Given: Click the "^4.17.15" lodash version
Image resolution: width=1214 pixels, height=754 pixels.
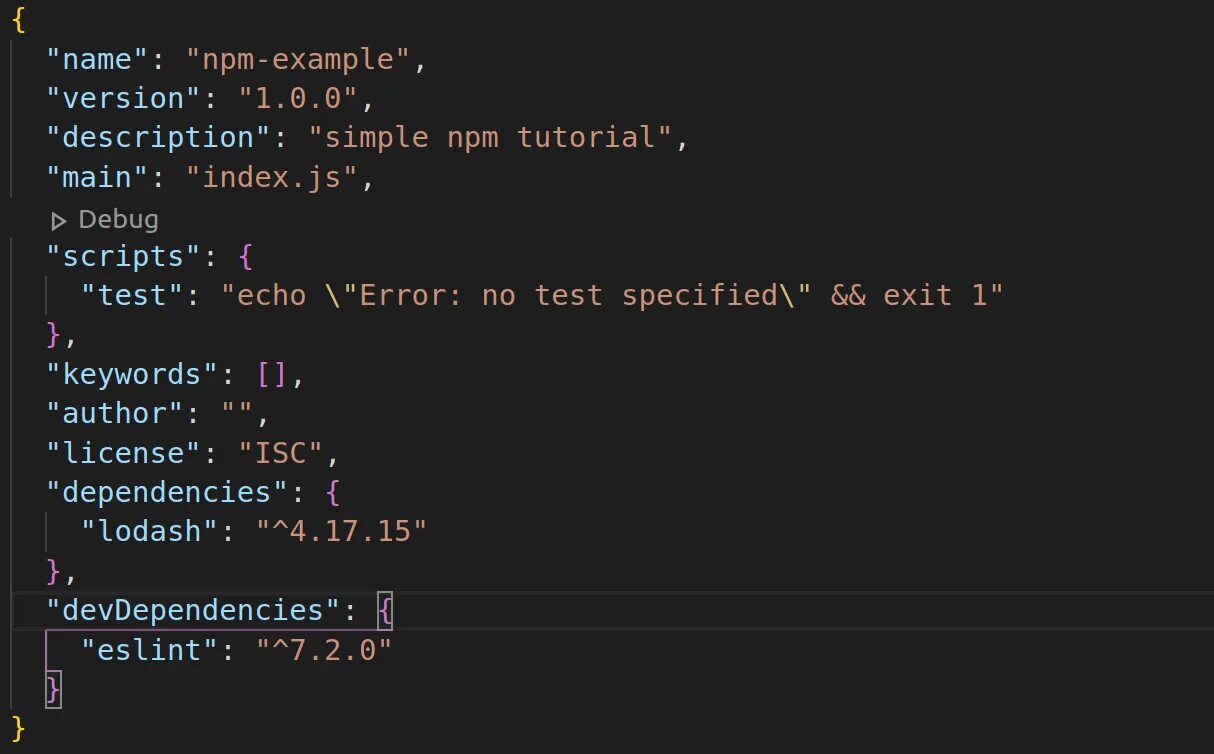Looking at the screenshot, I should tap(342, 531).
